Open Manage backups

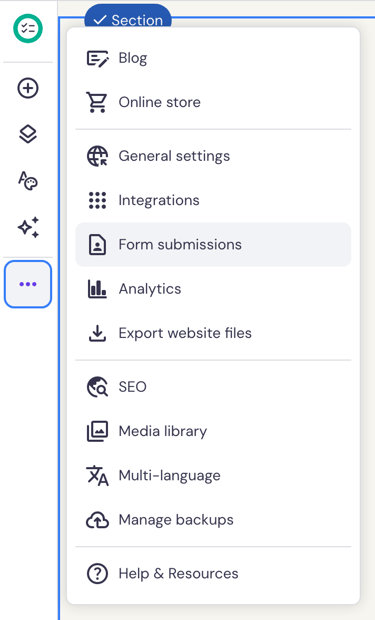[x=213, y=520]
